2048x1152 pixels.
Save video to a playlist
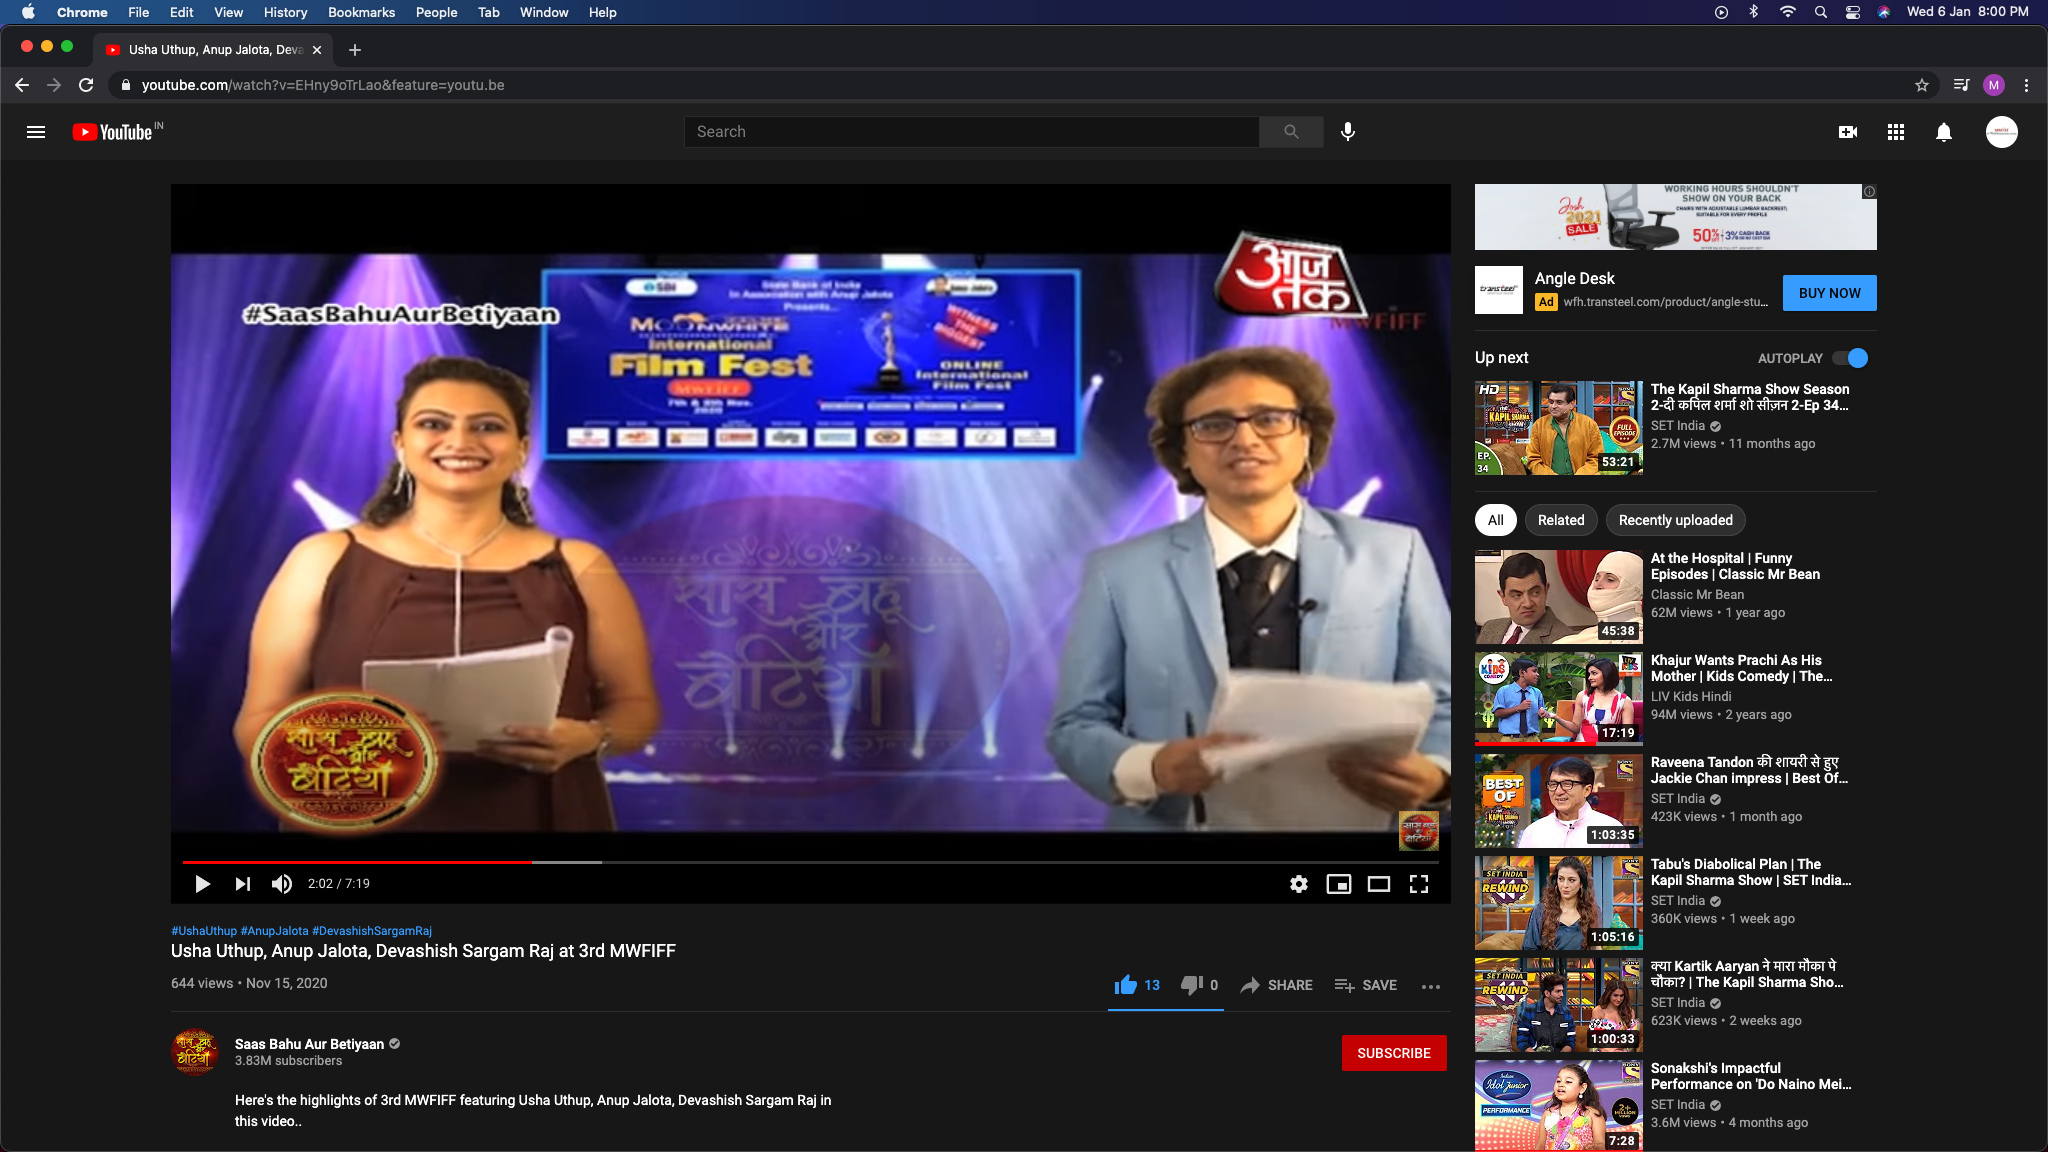pyautogui.click(x=1366, y=985)
